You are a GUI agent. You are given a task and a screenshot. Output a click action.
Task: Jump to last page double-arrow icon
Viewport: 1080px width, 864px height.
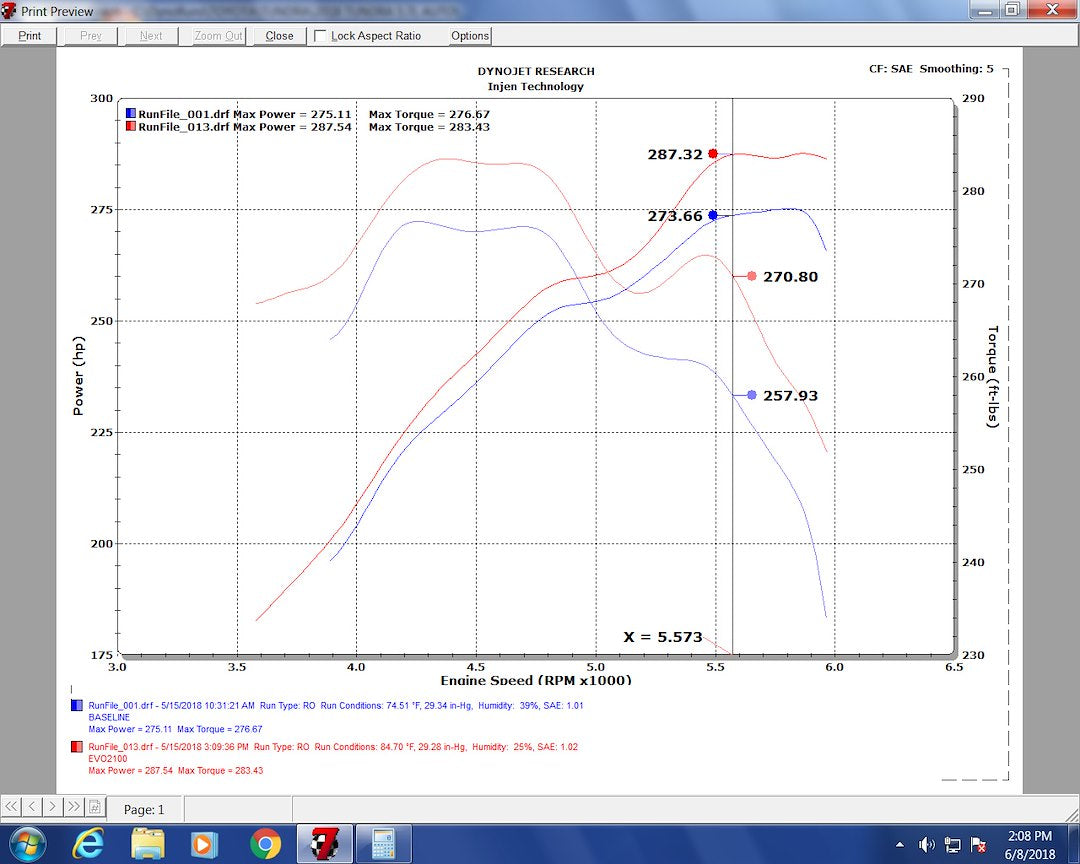[x=74, y=806]
